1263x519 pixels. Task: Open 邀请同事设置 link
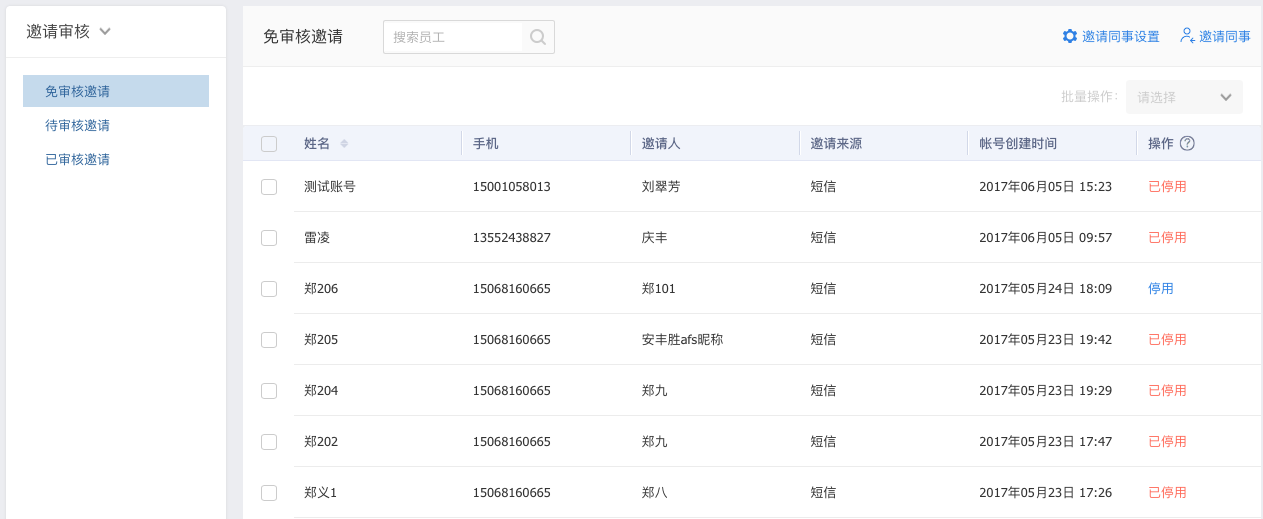tap(1121, 36)
